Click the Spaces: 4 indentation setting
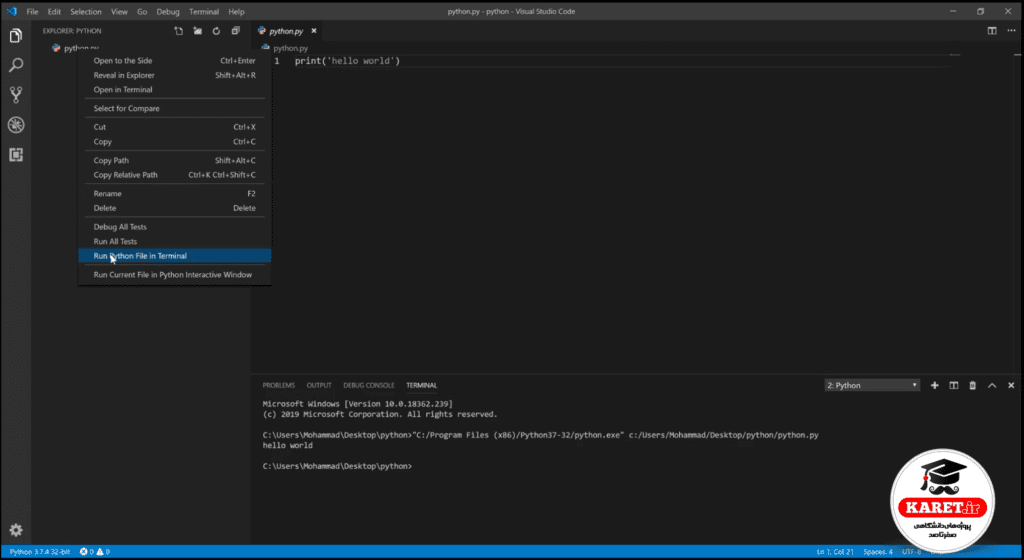1024x560 pixels. 878,552
